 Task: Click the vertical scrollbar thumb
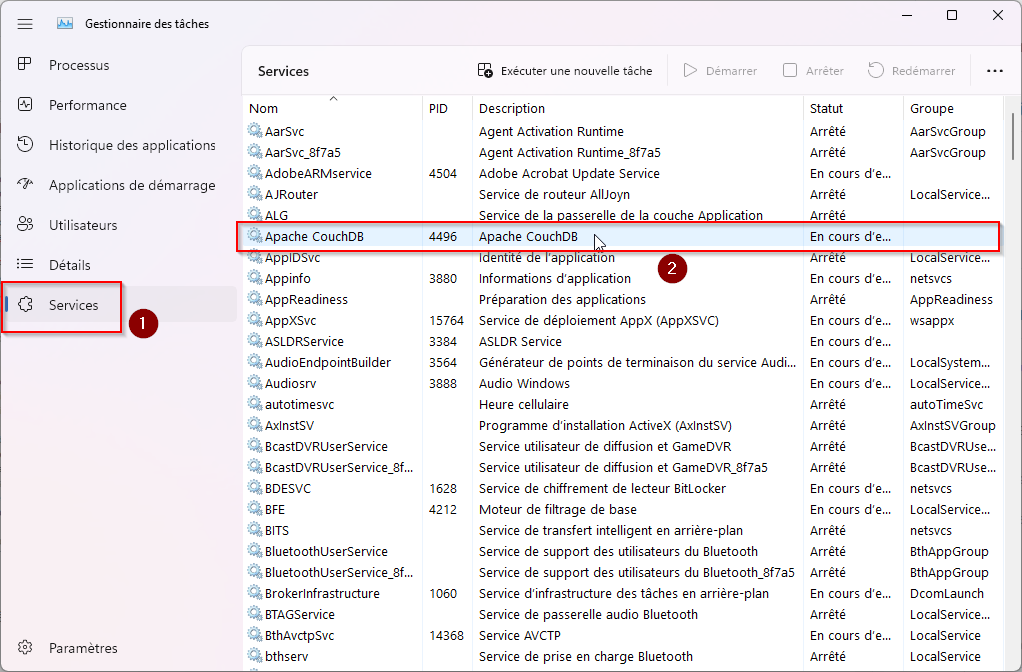tap(1012, 136)
